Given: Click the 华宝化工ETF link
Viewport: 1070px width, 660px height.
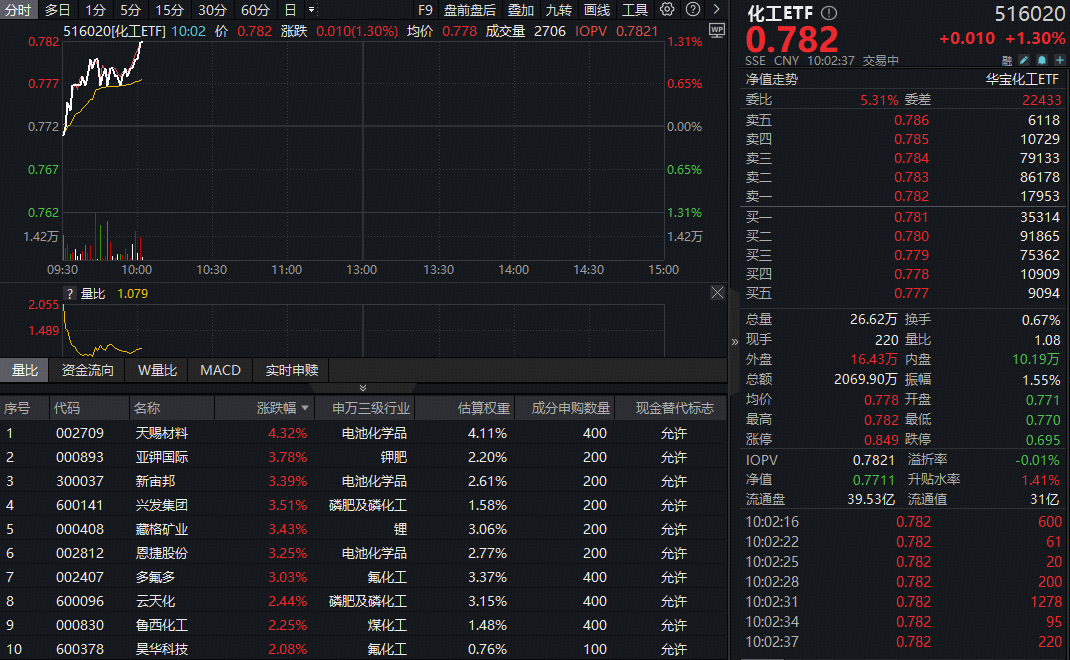Looking at the screenshot, I should click(1021, 77).
